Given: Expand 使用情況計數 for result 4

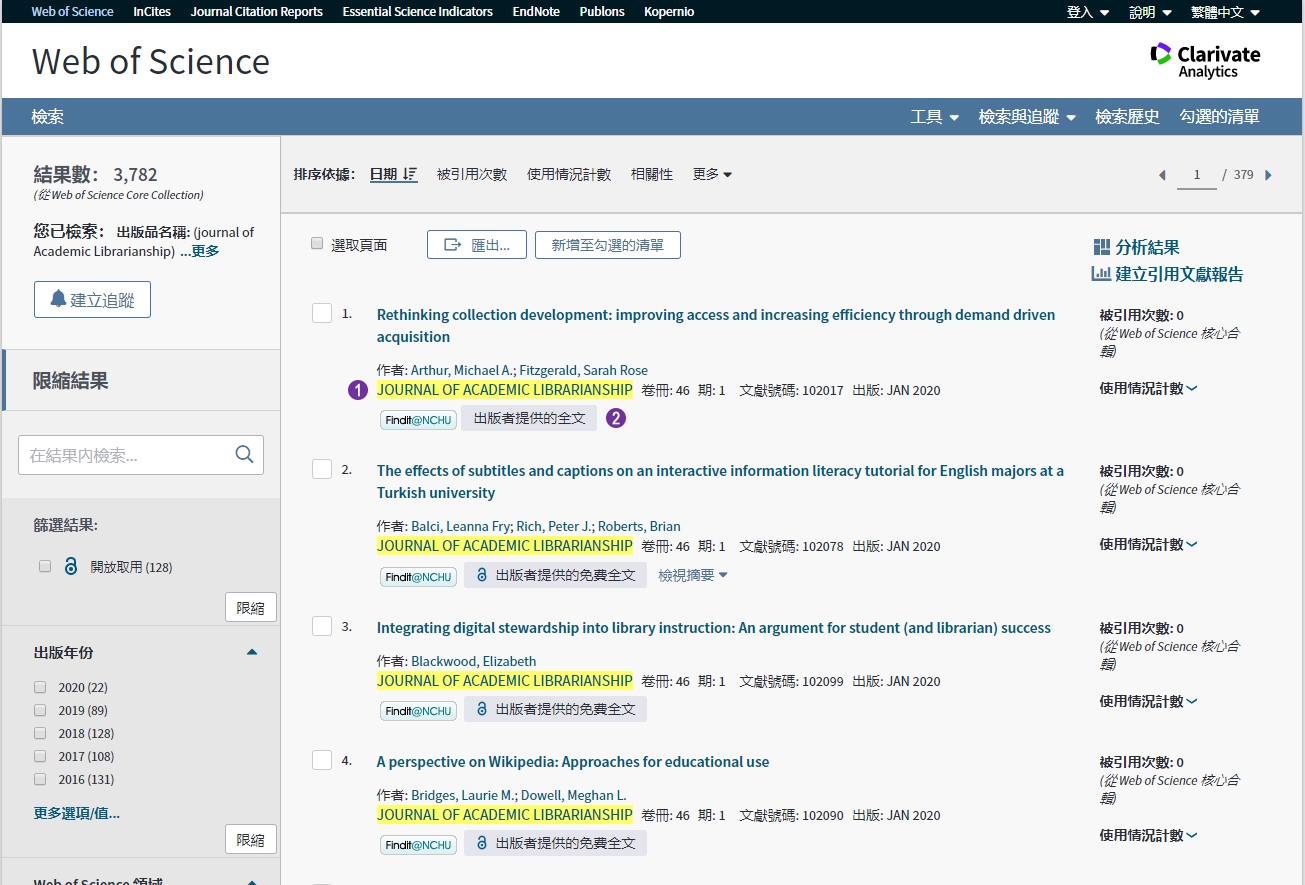Looking at the screenshot, I should tap(1148, 835).
